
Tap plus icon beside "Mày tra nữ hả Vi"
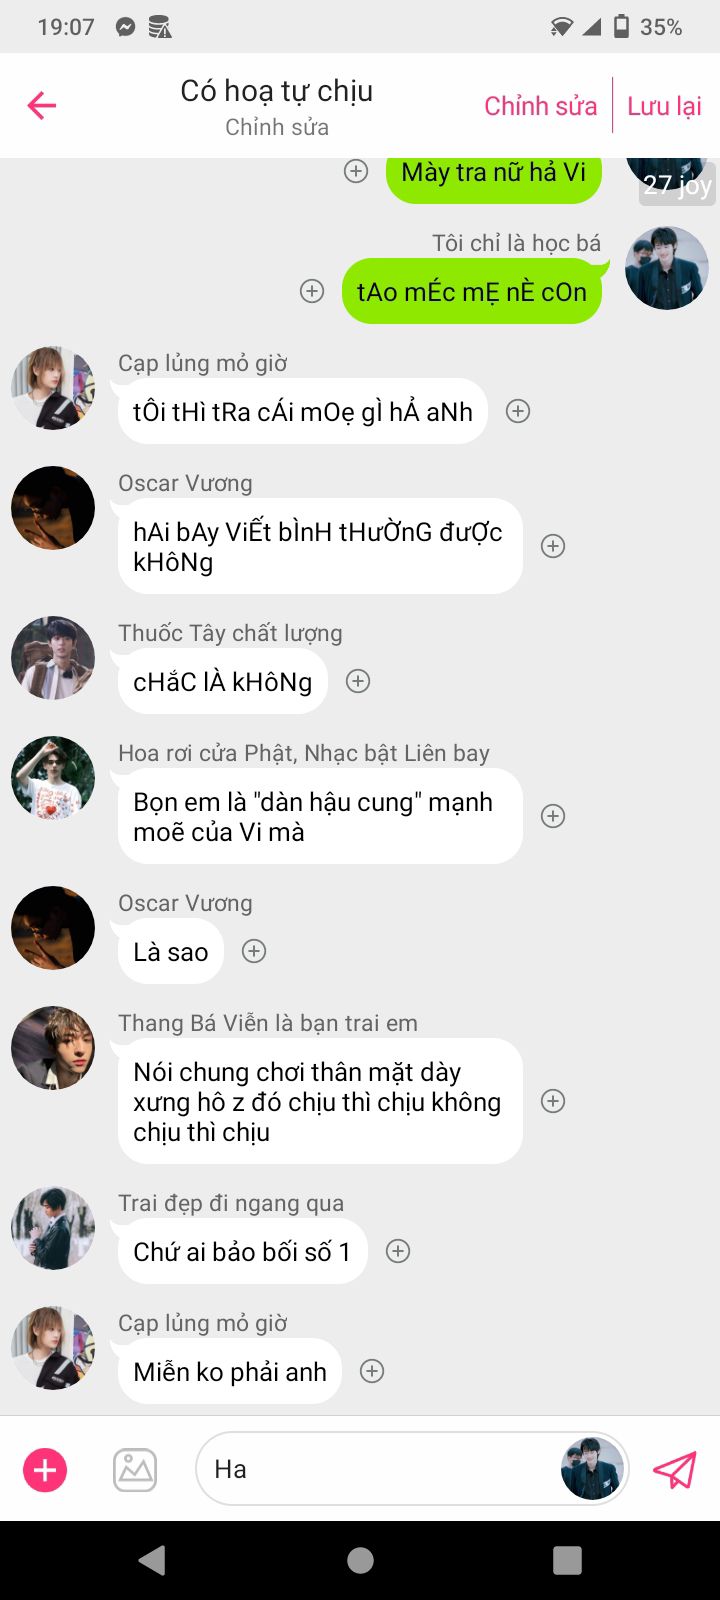[x=356, y=171]
